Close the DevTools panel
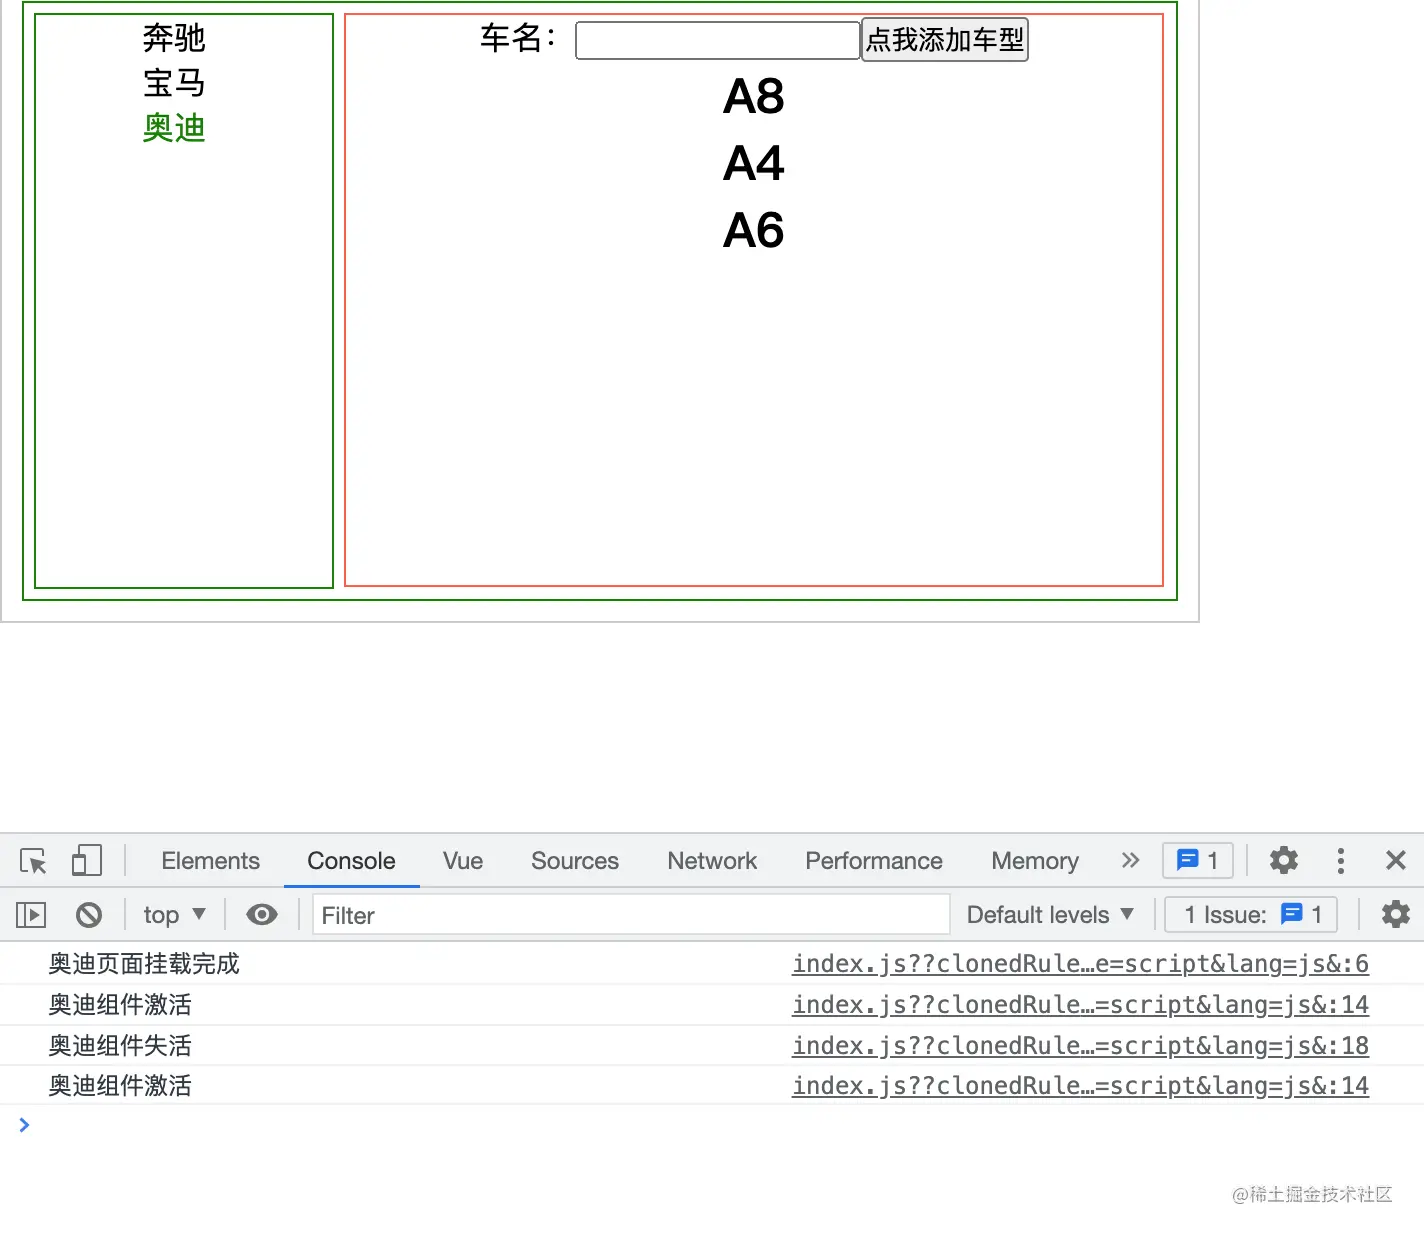This screenshot has height=1236, width=1424. pos(1396,860)
